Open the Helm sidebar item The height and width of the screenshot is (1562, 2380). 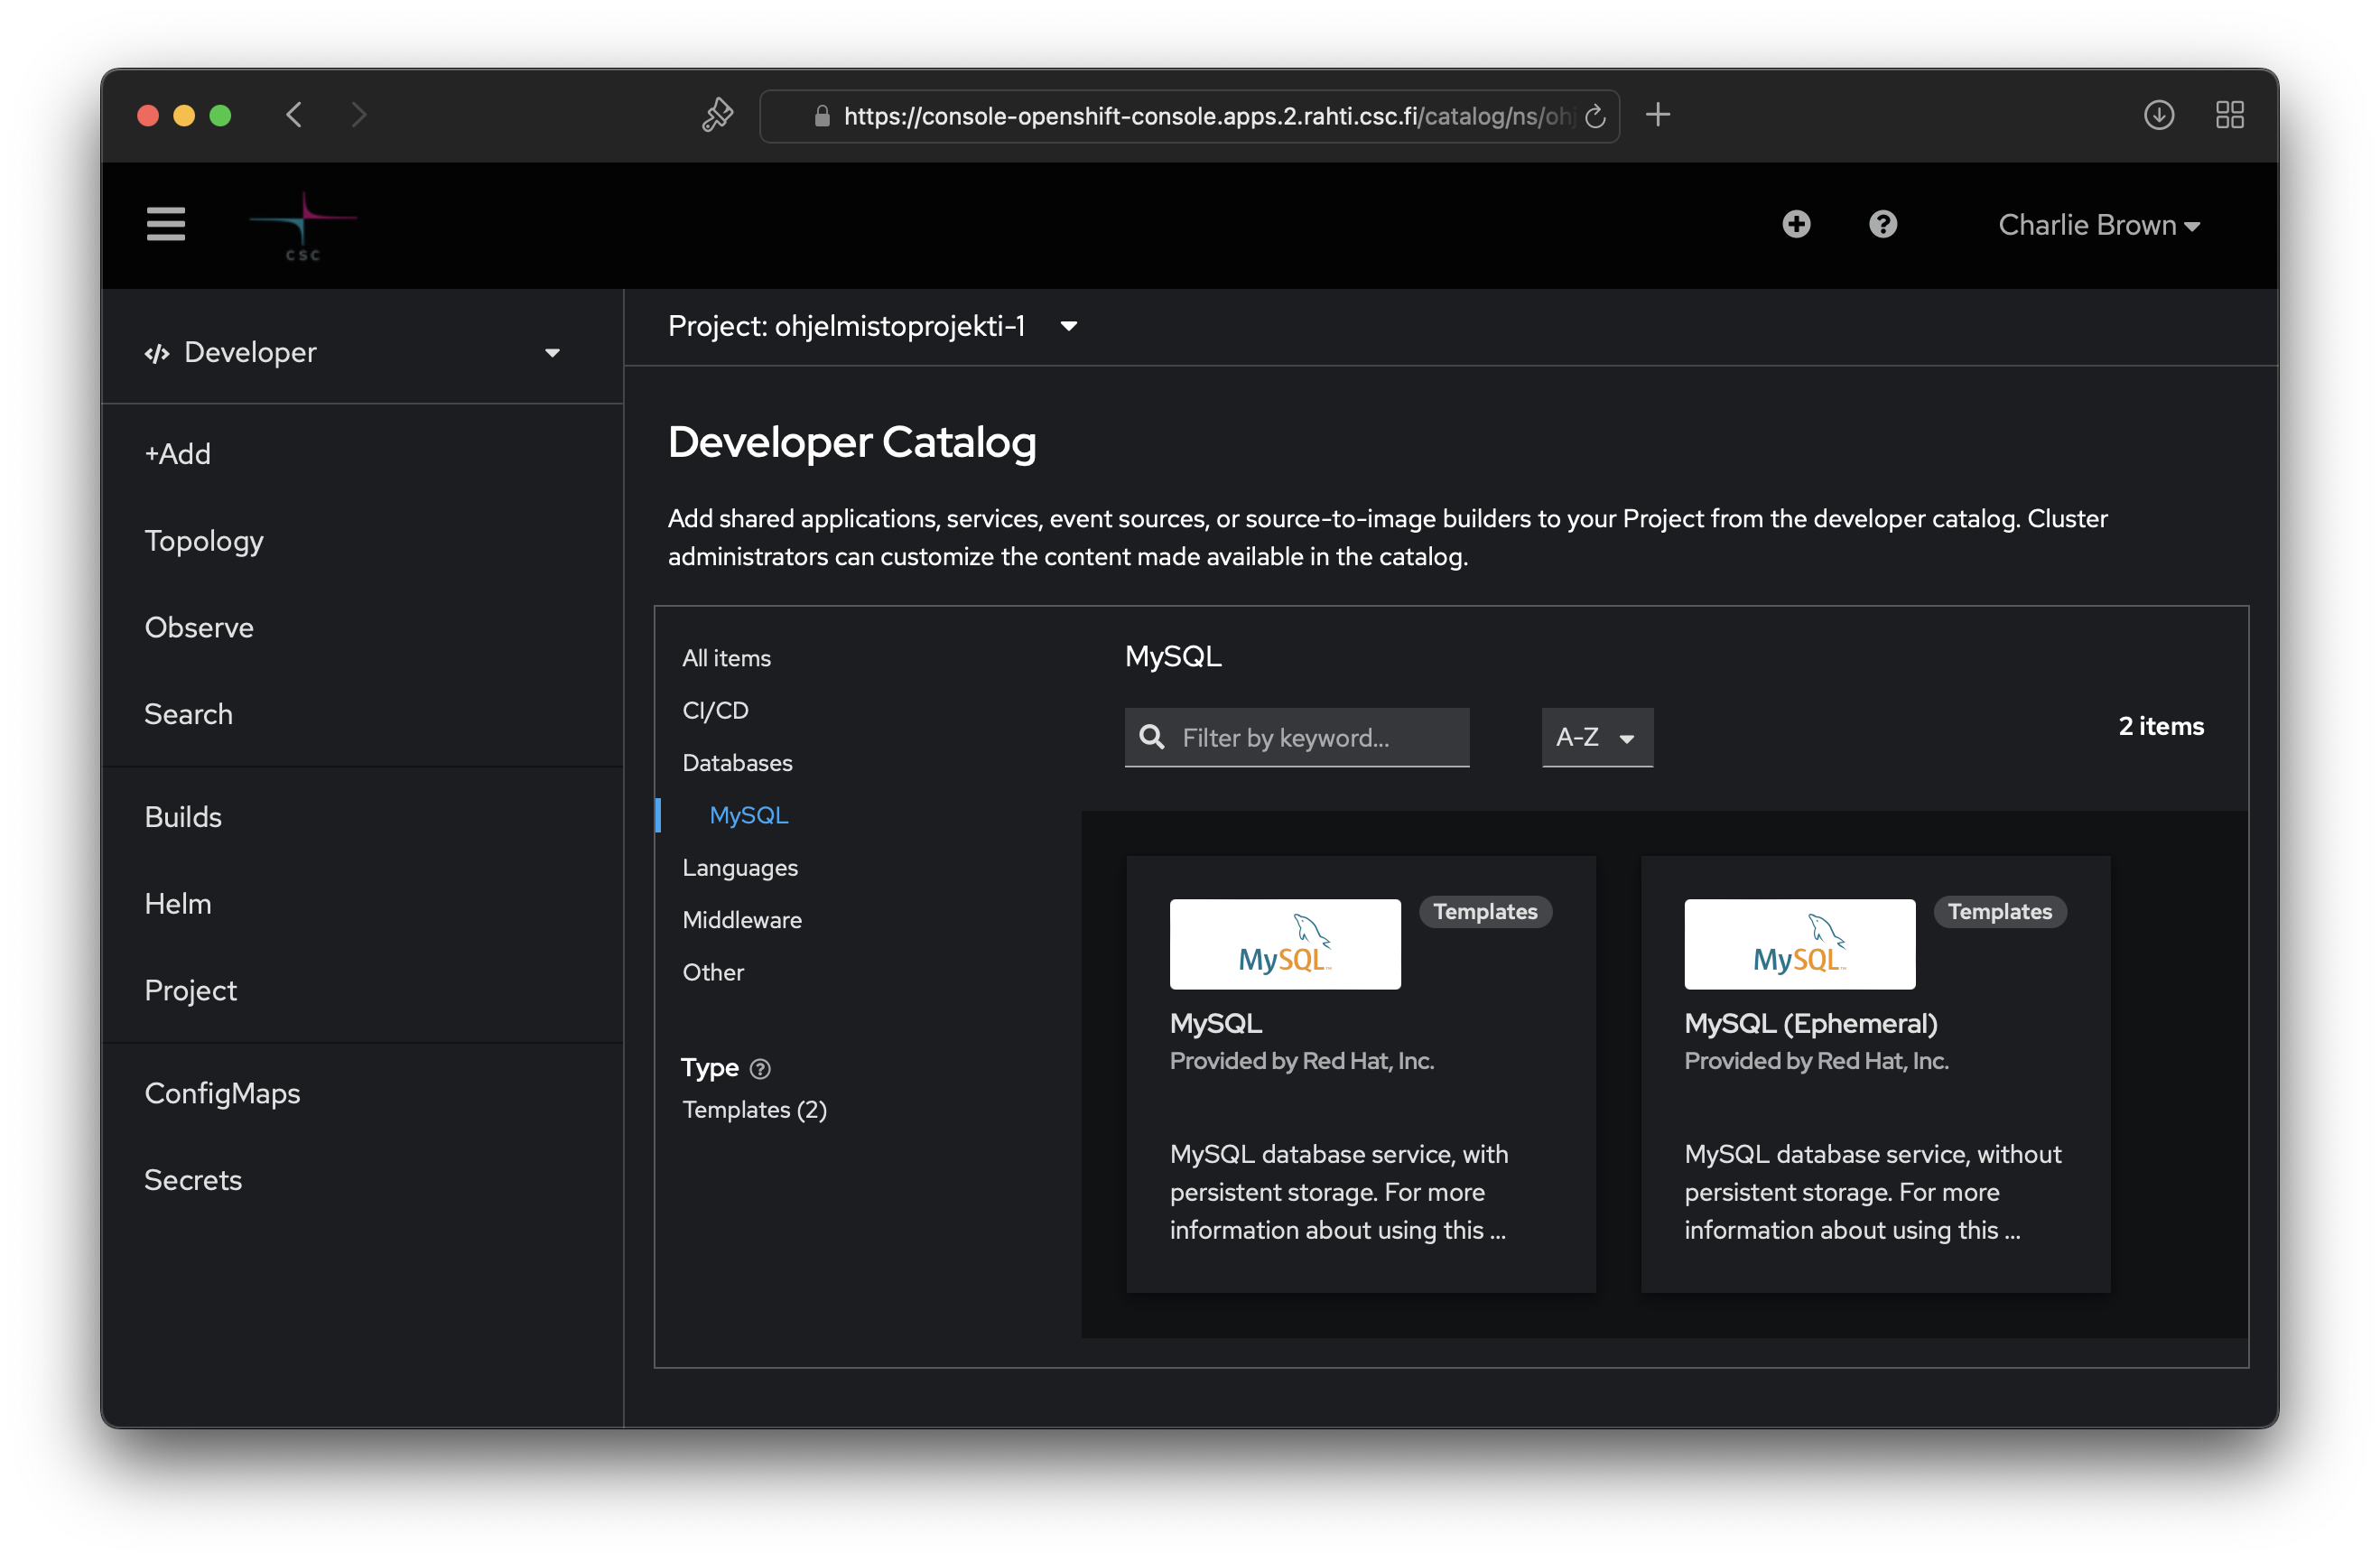178,904
